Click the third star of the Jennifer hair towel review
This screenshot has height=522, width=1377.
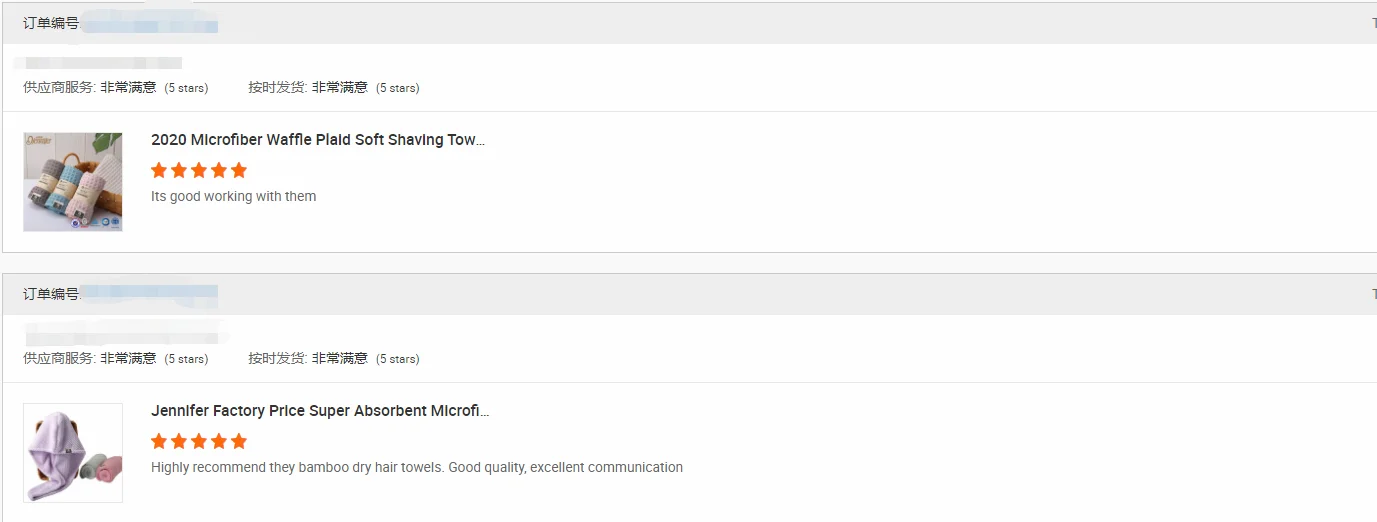point(199,441)
